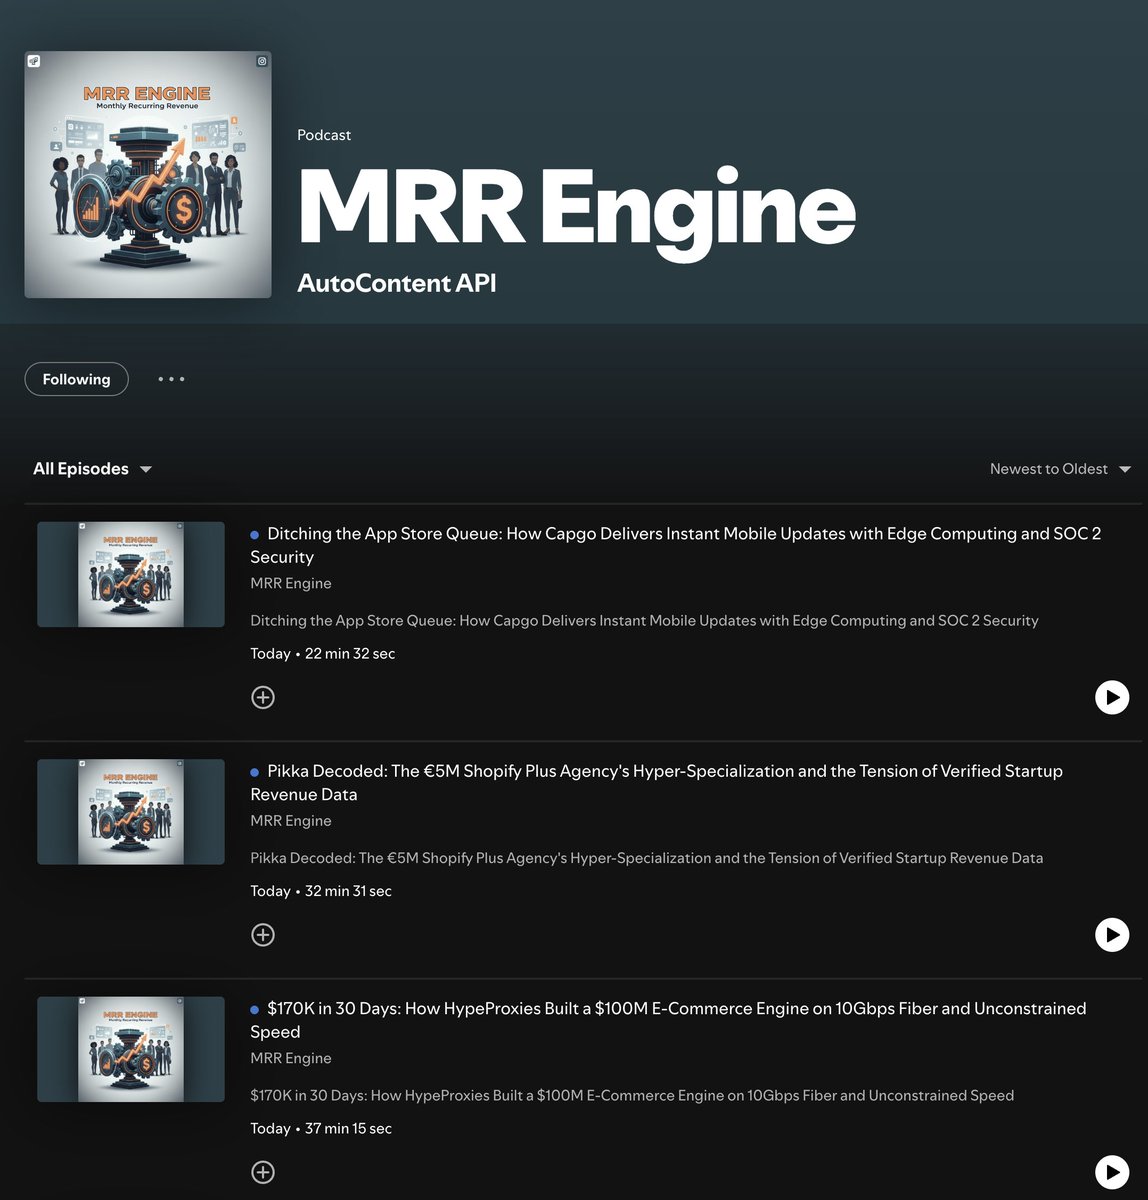
Task: Expand the All Episodes filter dropdown
Action: (92, 469)
